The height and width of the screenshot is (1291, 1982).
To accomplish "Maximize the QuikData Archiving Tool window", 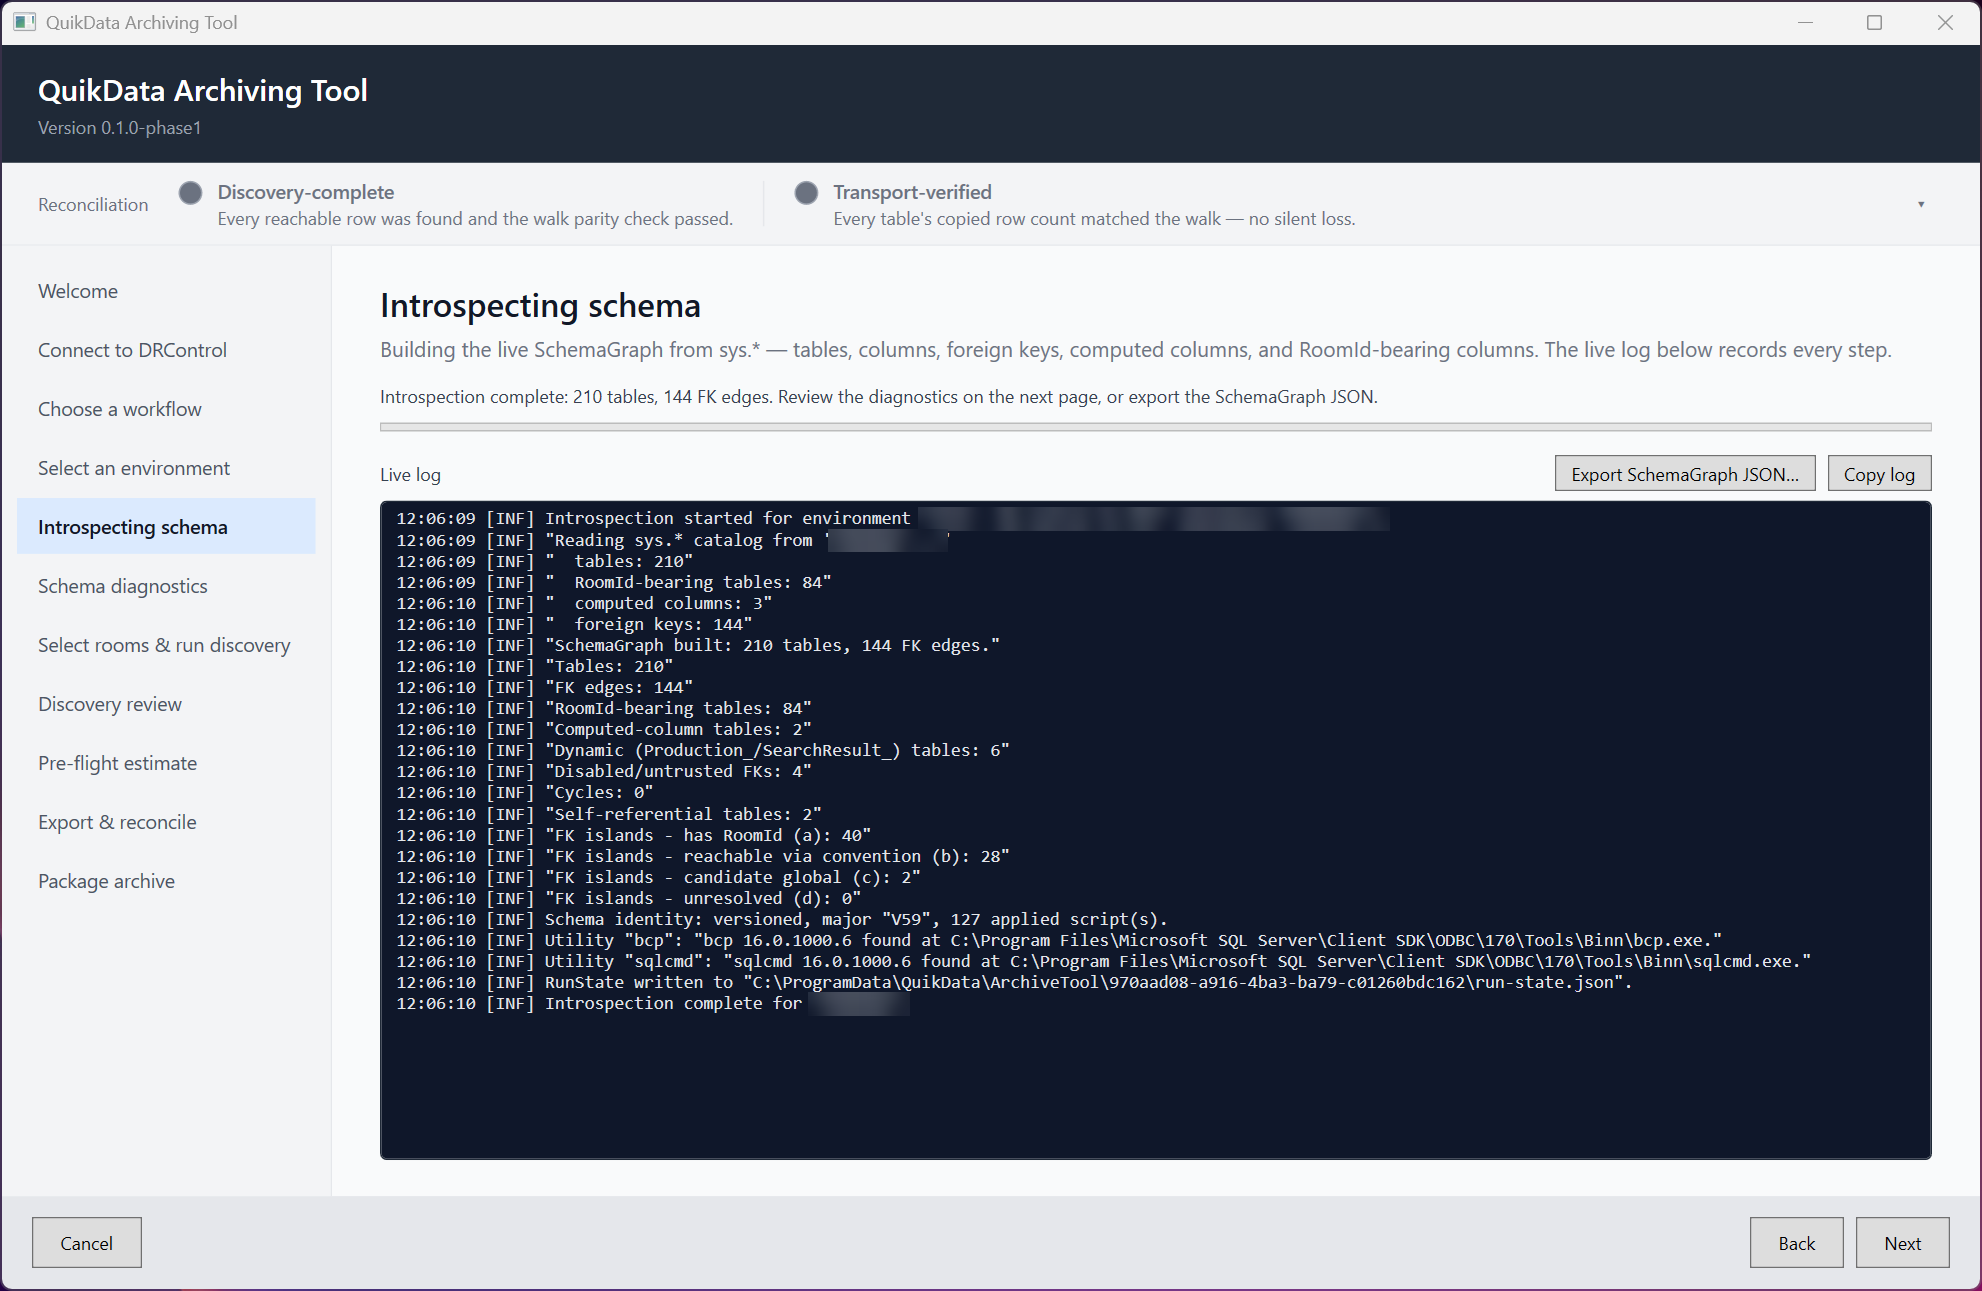I will click(x=1875, y=22).
